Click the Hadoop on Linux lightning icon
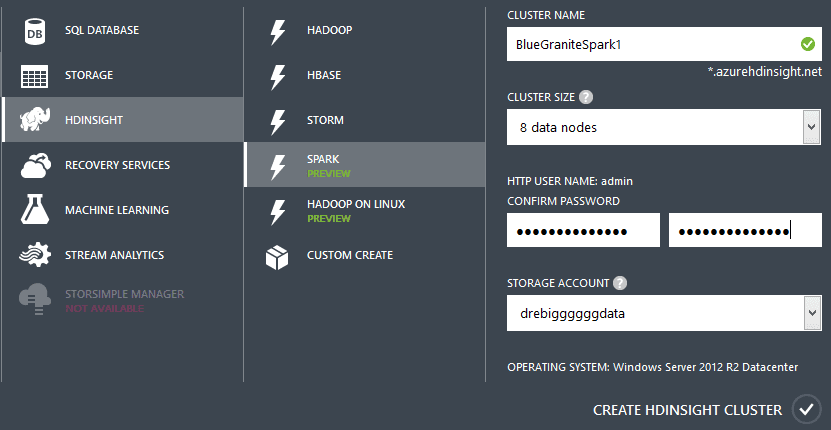 [x=278, y=212]
